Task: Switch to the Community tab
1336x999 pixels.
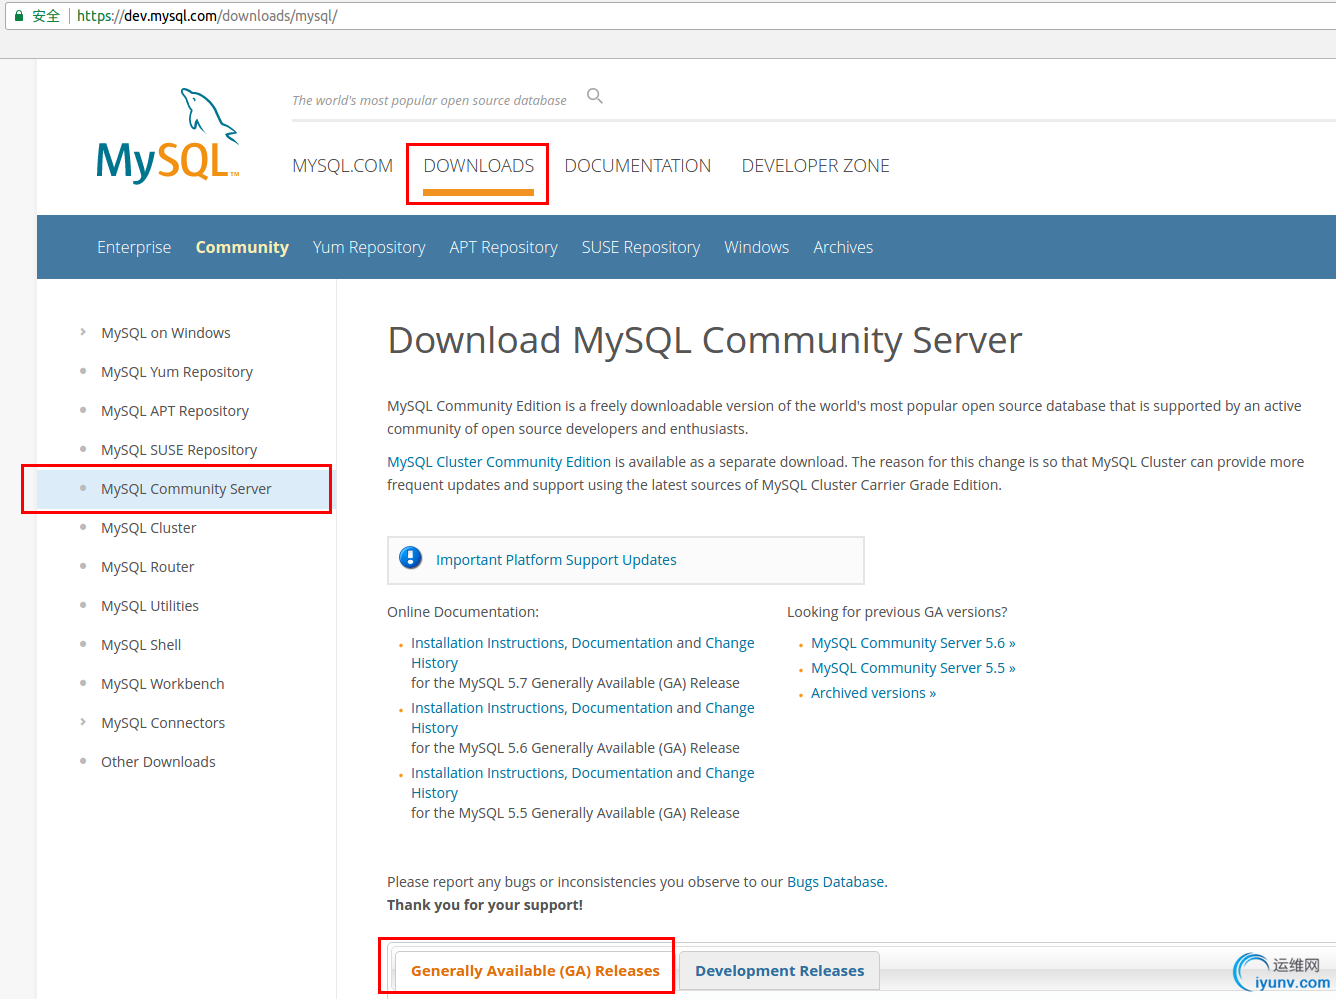Action: pyautogui.click(x=242, y=247)
